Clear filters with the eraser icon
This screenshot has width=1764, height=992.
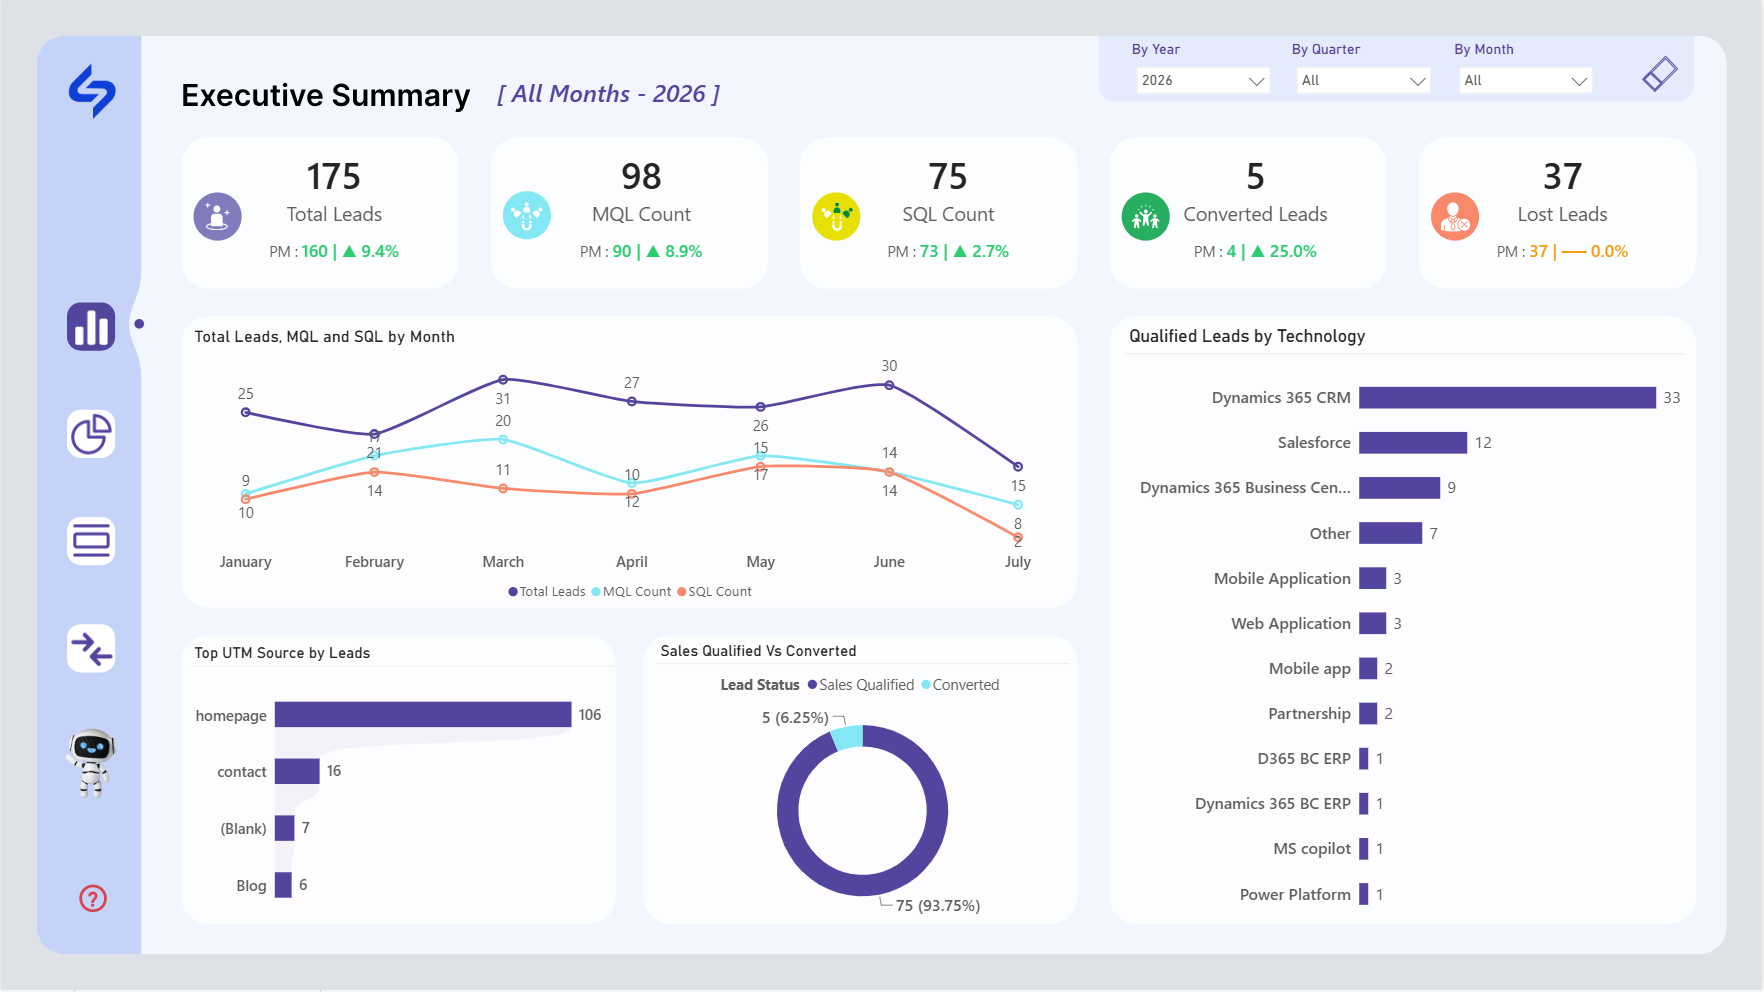[x=1659, y=74]
